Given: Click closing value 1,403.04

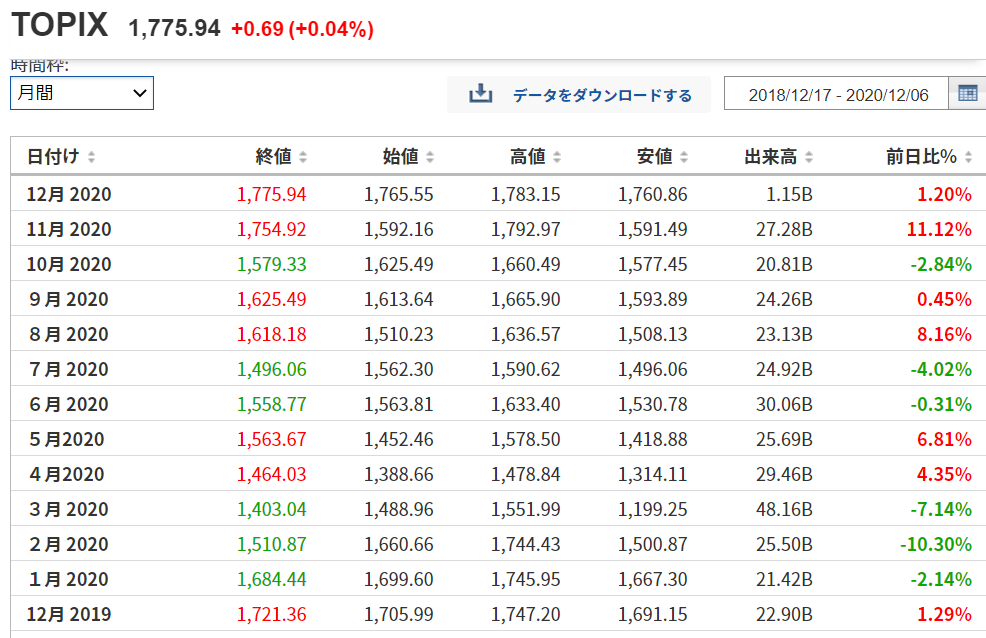Looking at the screenshot, I should point(272,509).
